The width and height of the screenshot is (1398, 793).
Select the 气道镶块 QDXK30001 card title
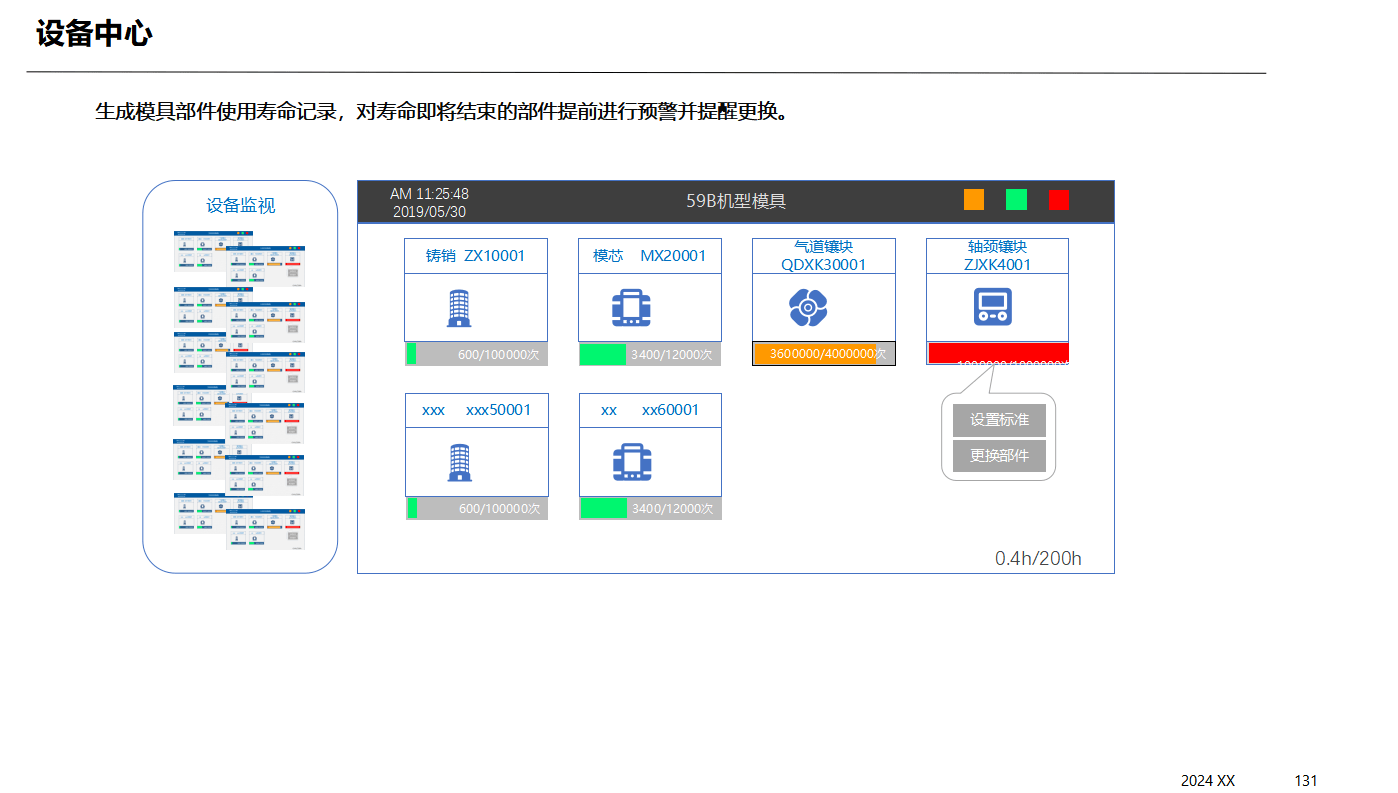click(824, 256)
